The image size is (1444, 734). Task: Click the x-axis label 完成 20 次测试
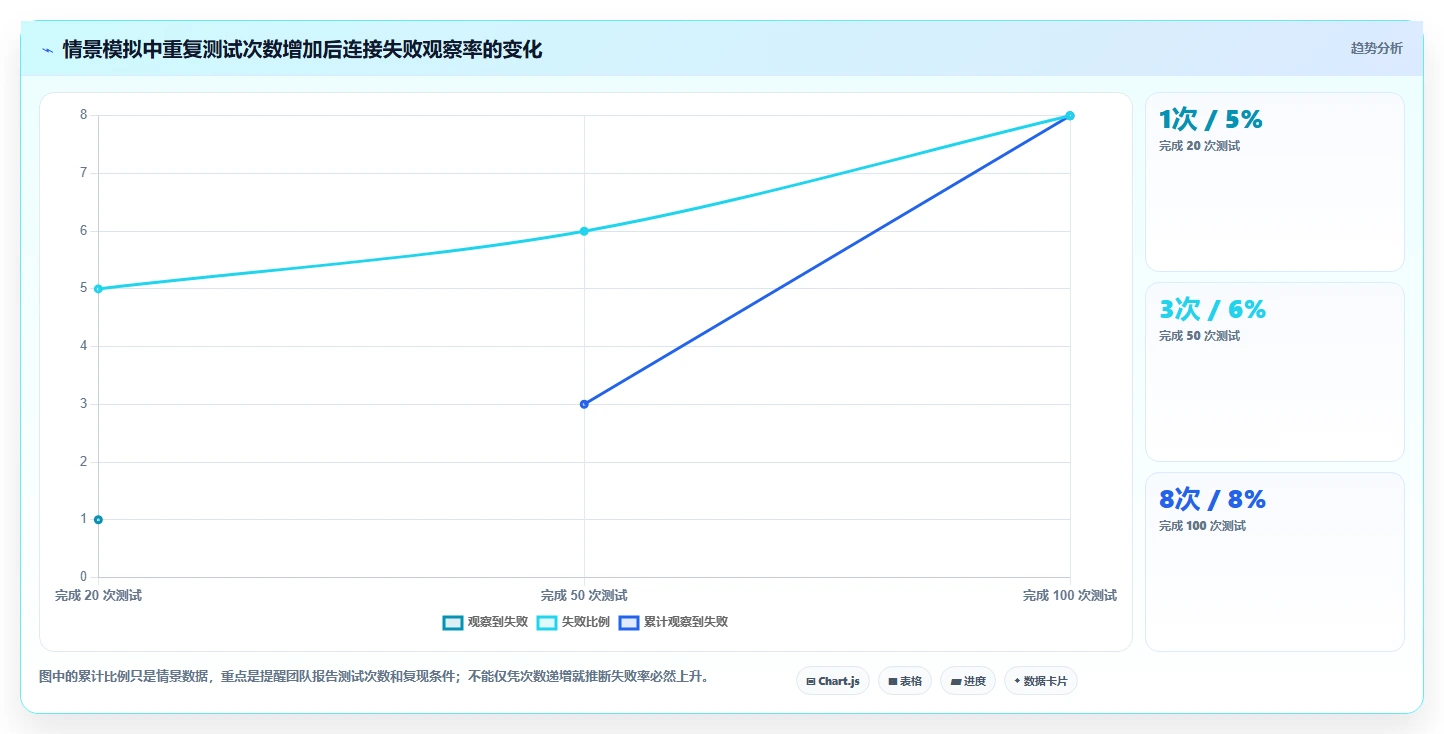[x=98, y=596]
